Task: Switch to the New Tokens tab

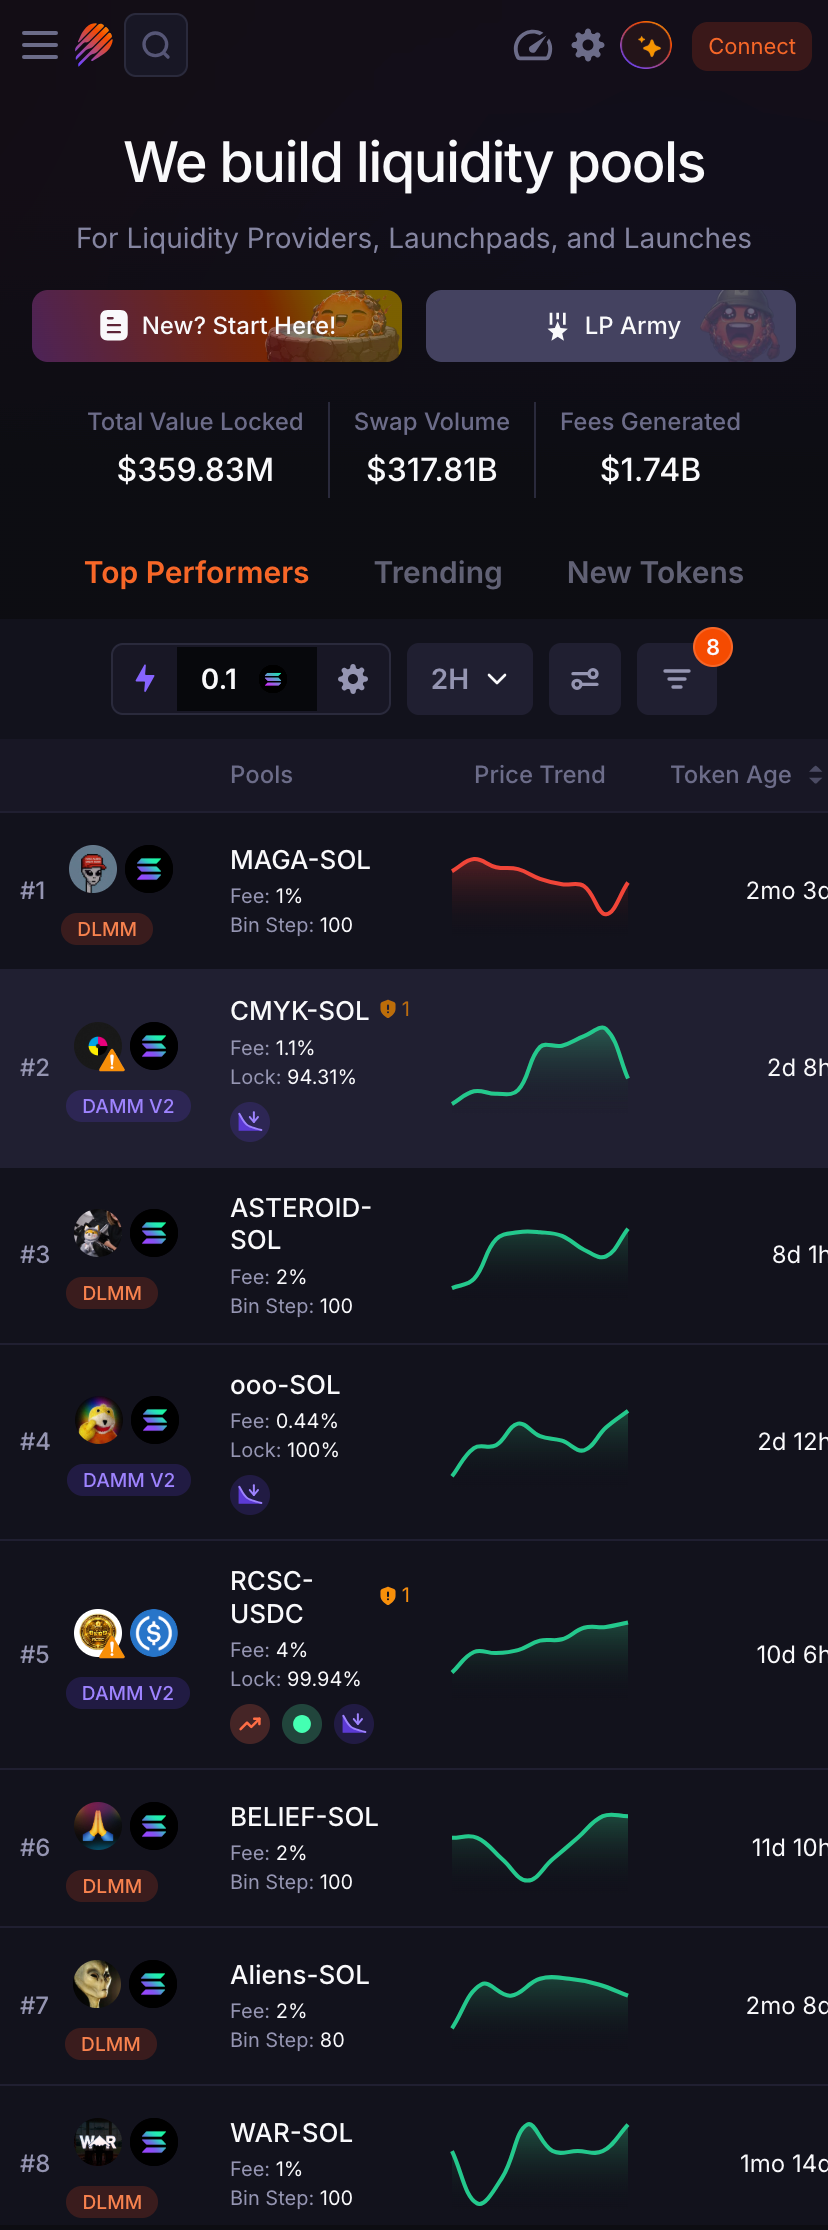Action: click(x=655, y=573)
